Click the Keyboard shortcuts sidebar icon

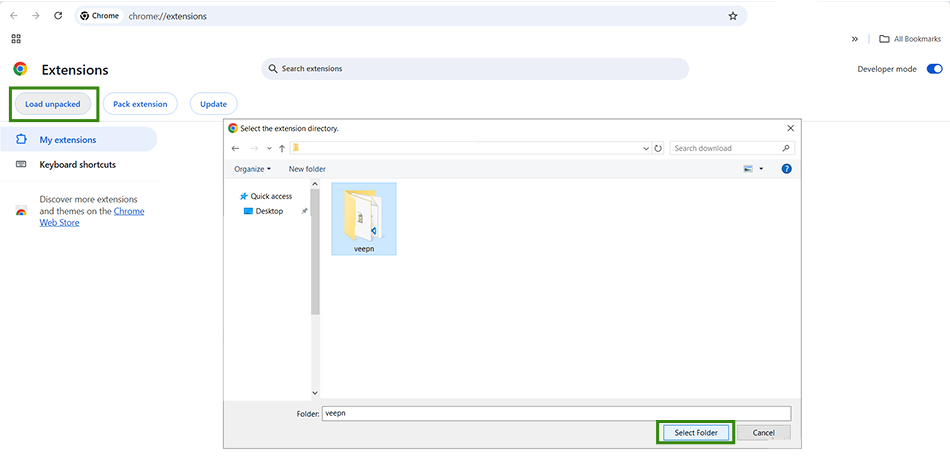coord(21,164)
